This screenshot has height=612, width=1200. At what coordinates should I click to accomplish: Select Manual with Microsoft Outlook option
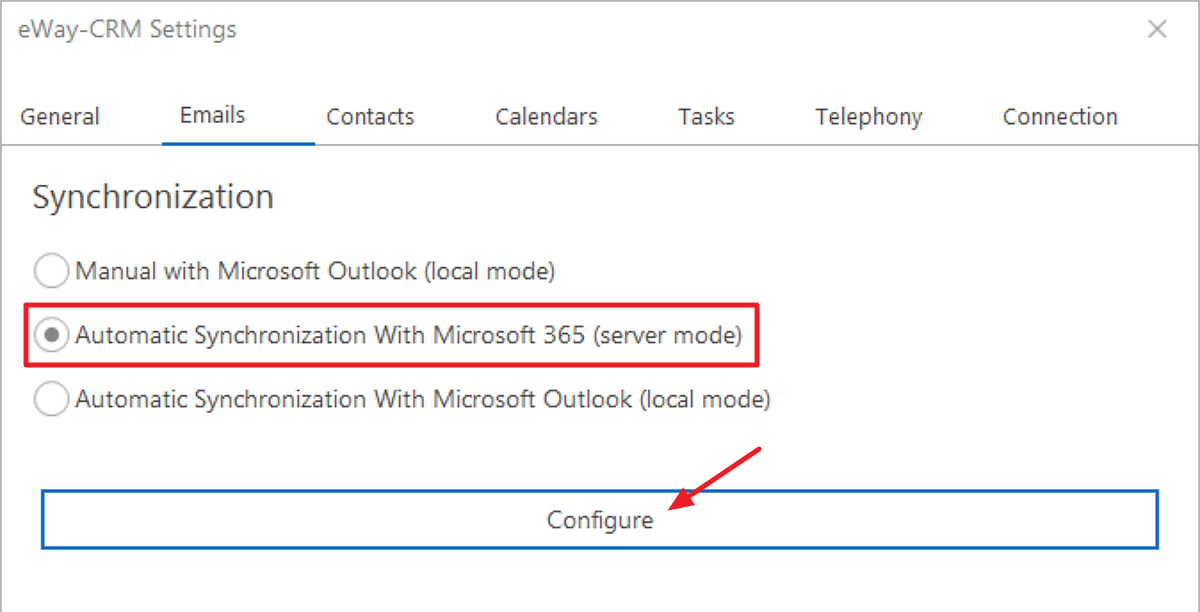click(x=295, y=271)
